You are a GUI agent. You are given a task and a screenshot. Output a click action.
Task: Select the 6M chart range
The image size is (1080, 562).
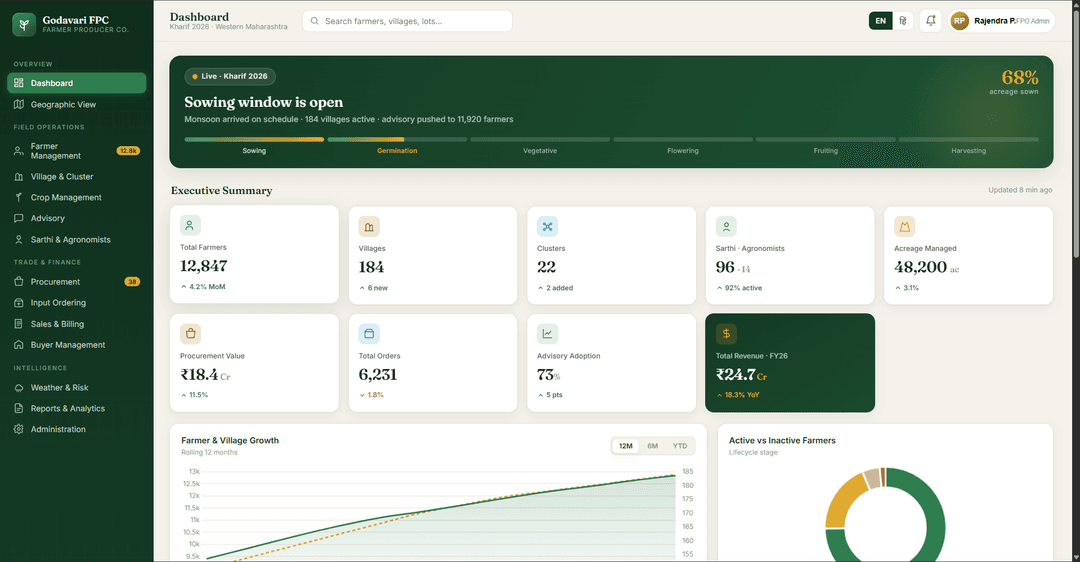coord(652,446)
